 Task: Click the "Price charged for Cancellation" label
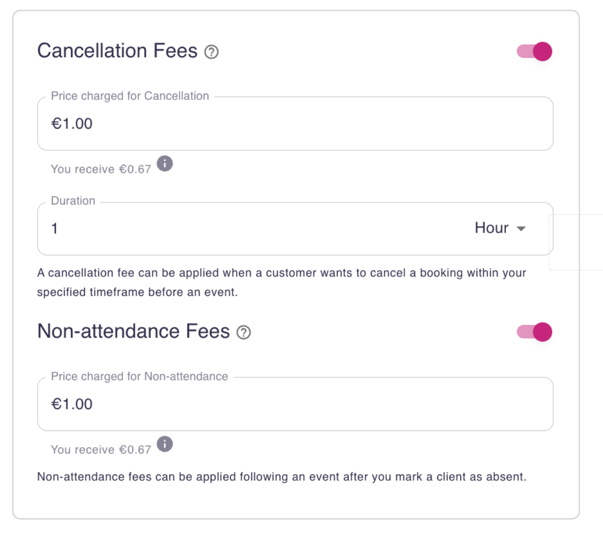[130, 96]
